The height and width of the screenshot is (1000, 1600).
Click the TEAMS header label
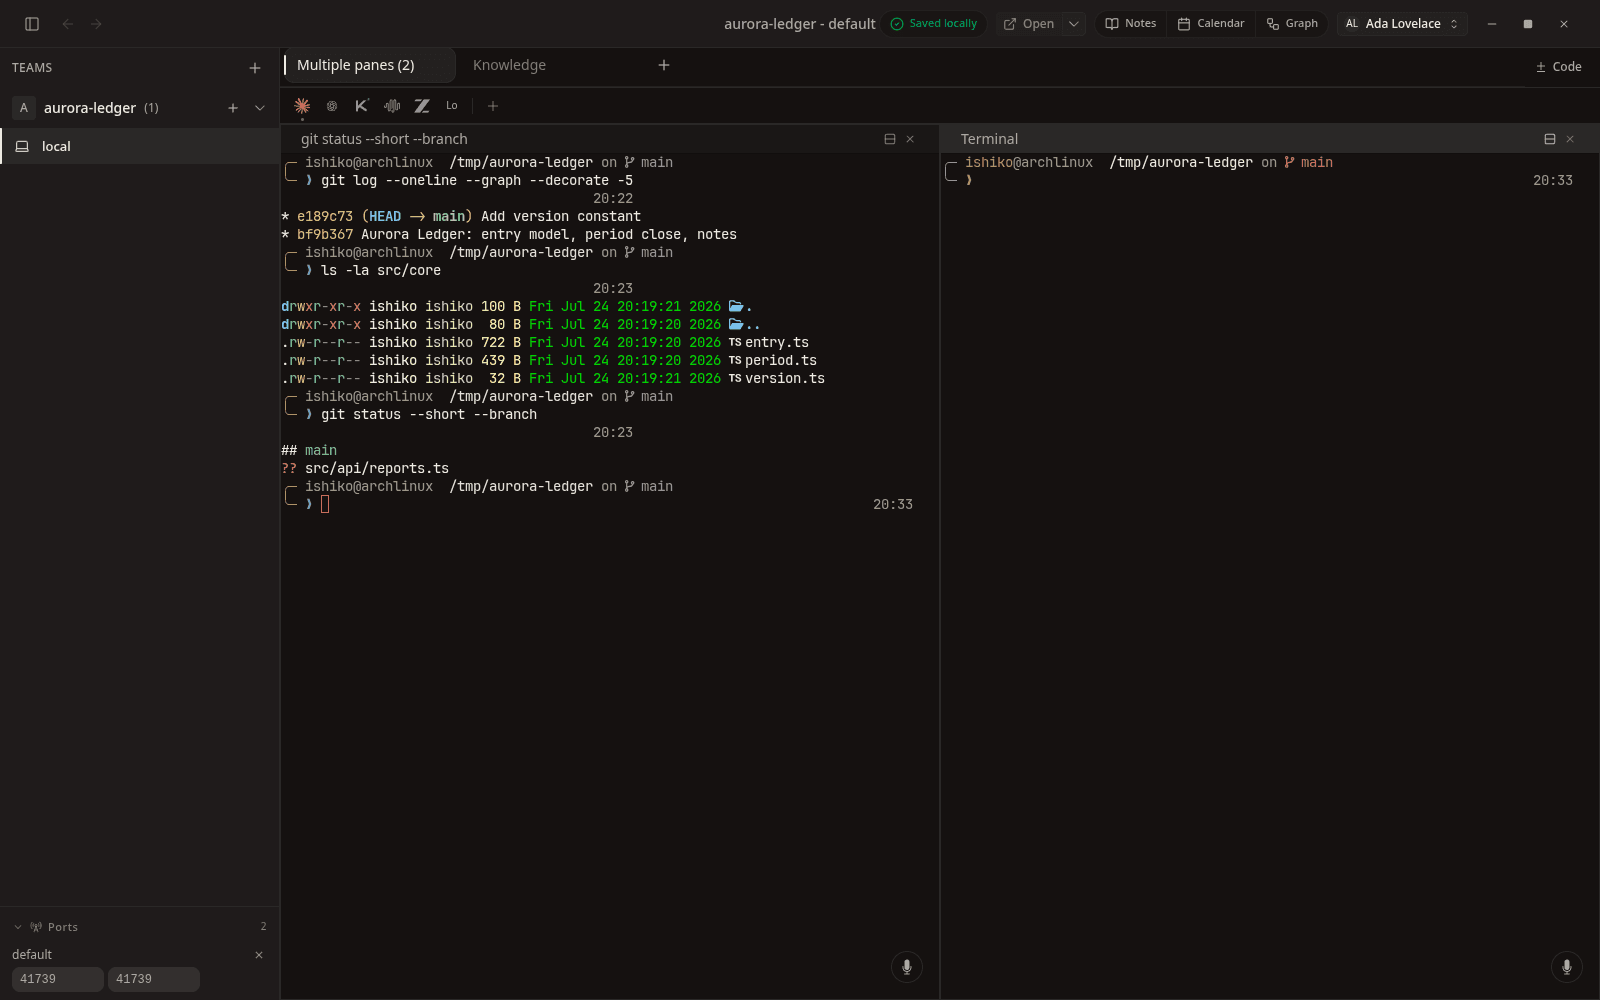click(x=32, y=68)
